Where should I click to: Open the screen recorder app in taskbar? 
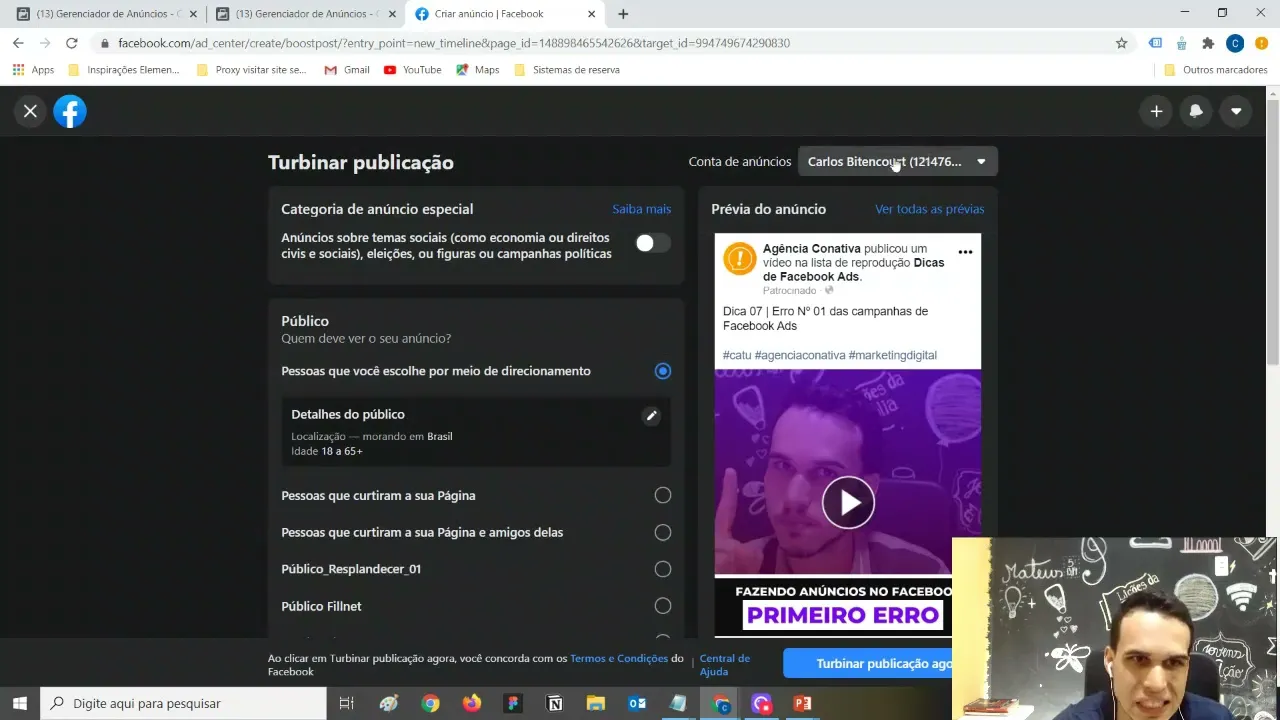point(761,703)
